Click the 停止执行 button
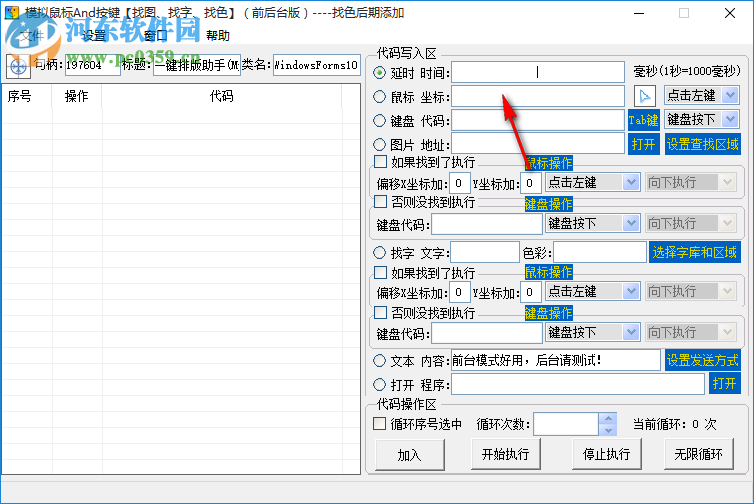Viewport: 754px width, 504px height. pos(607,454)
